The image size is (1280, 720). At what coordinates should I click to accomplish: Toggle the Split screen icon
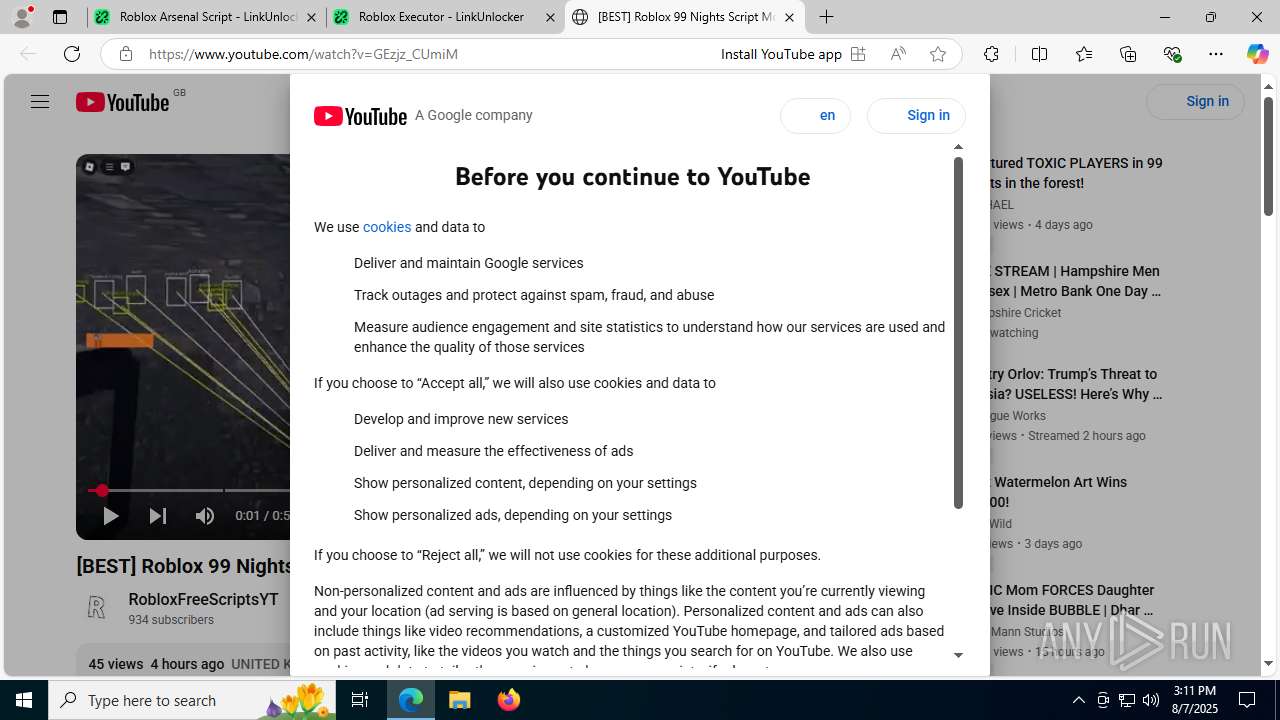pos(1039,54)
